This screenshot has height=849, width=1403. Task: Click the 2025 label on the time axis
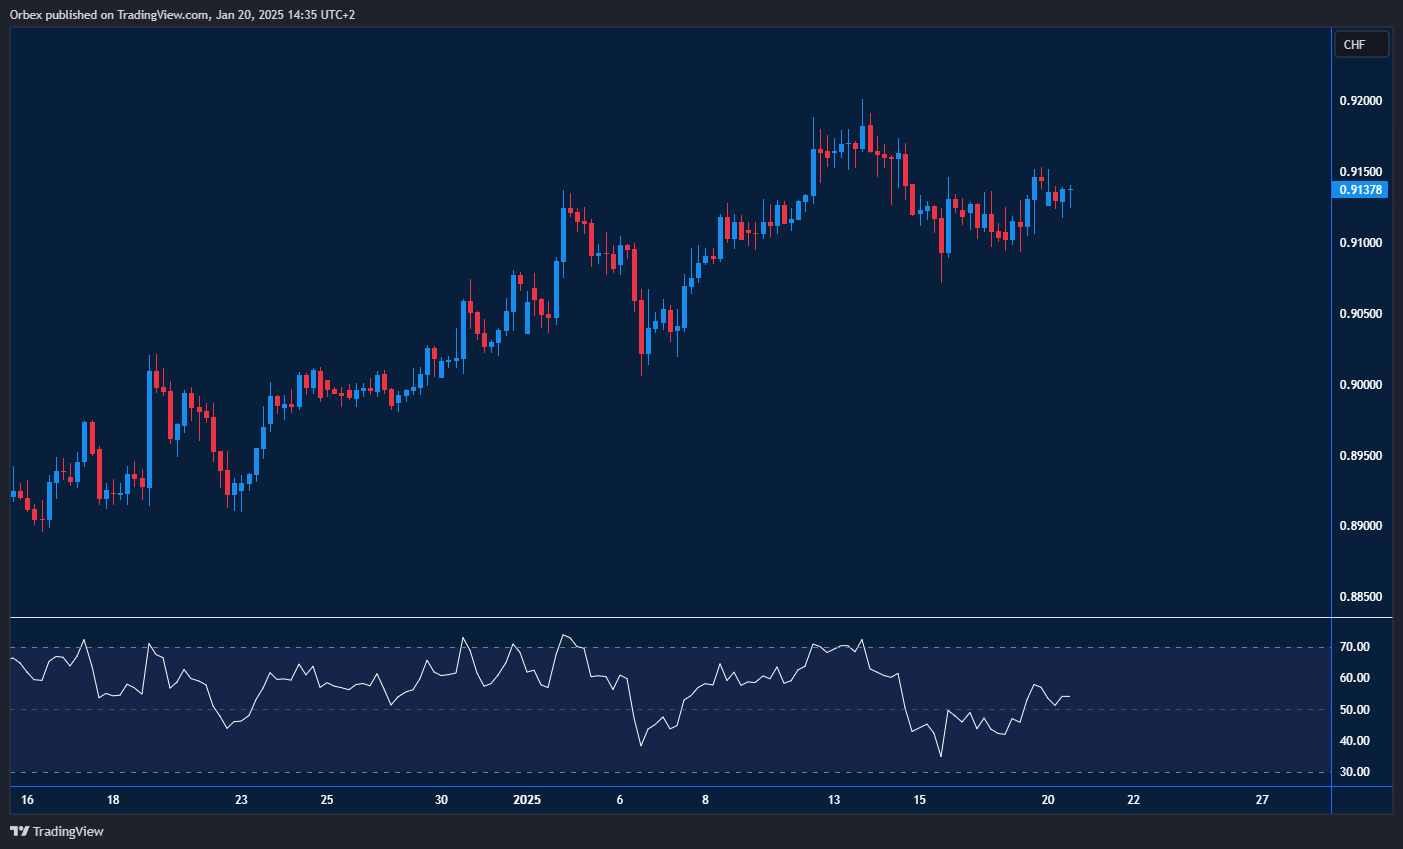[x=527, y=800]
